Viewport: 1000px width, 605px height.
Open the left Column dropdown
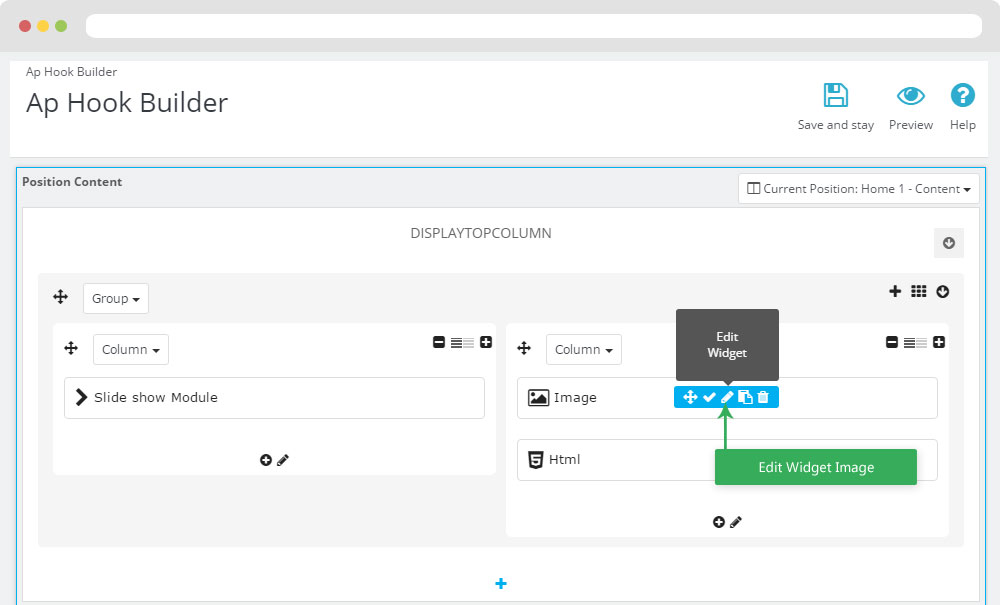pos(131,350)
